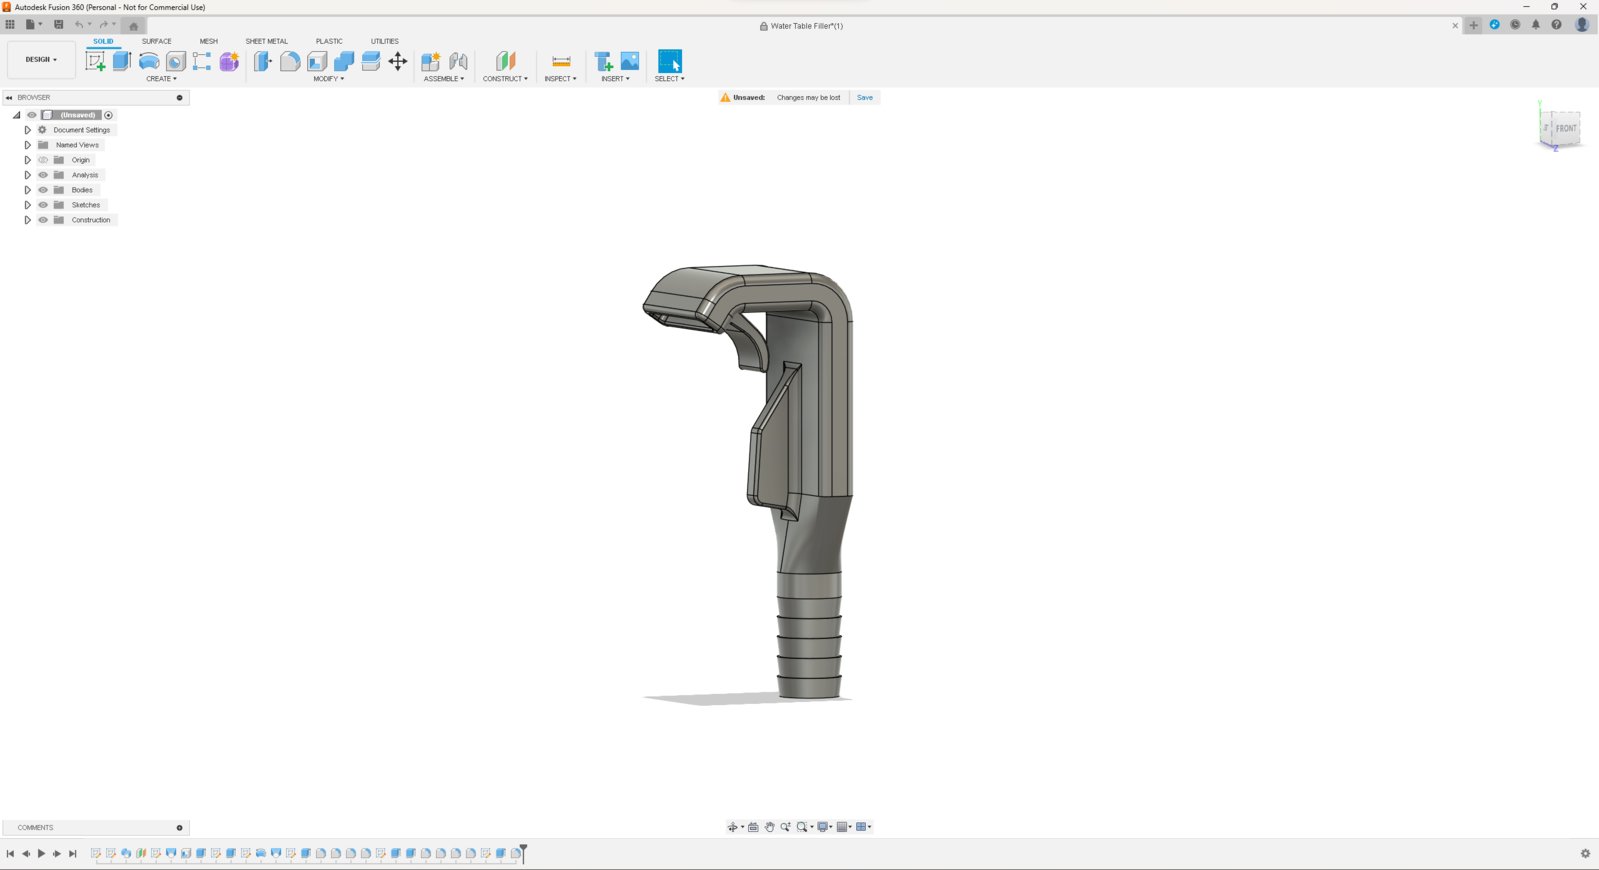The height and width of the screenshot is (870, 1599).
Task: Redo the last undone action
Action: [103, 25]
